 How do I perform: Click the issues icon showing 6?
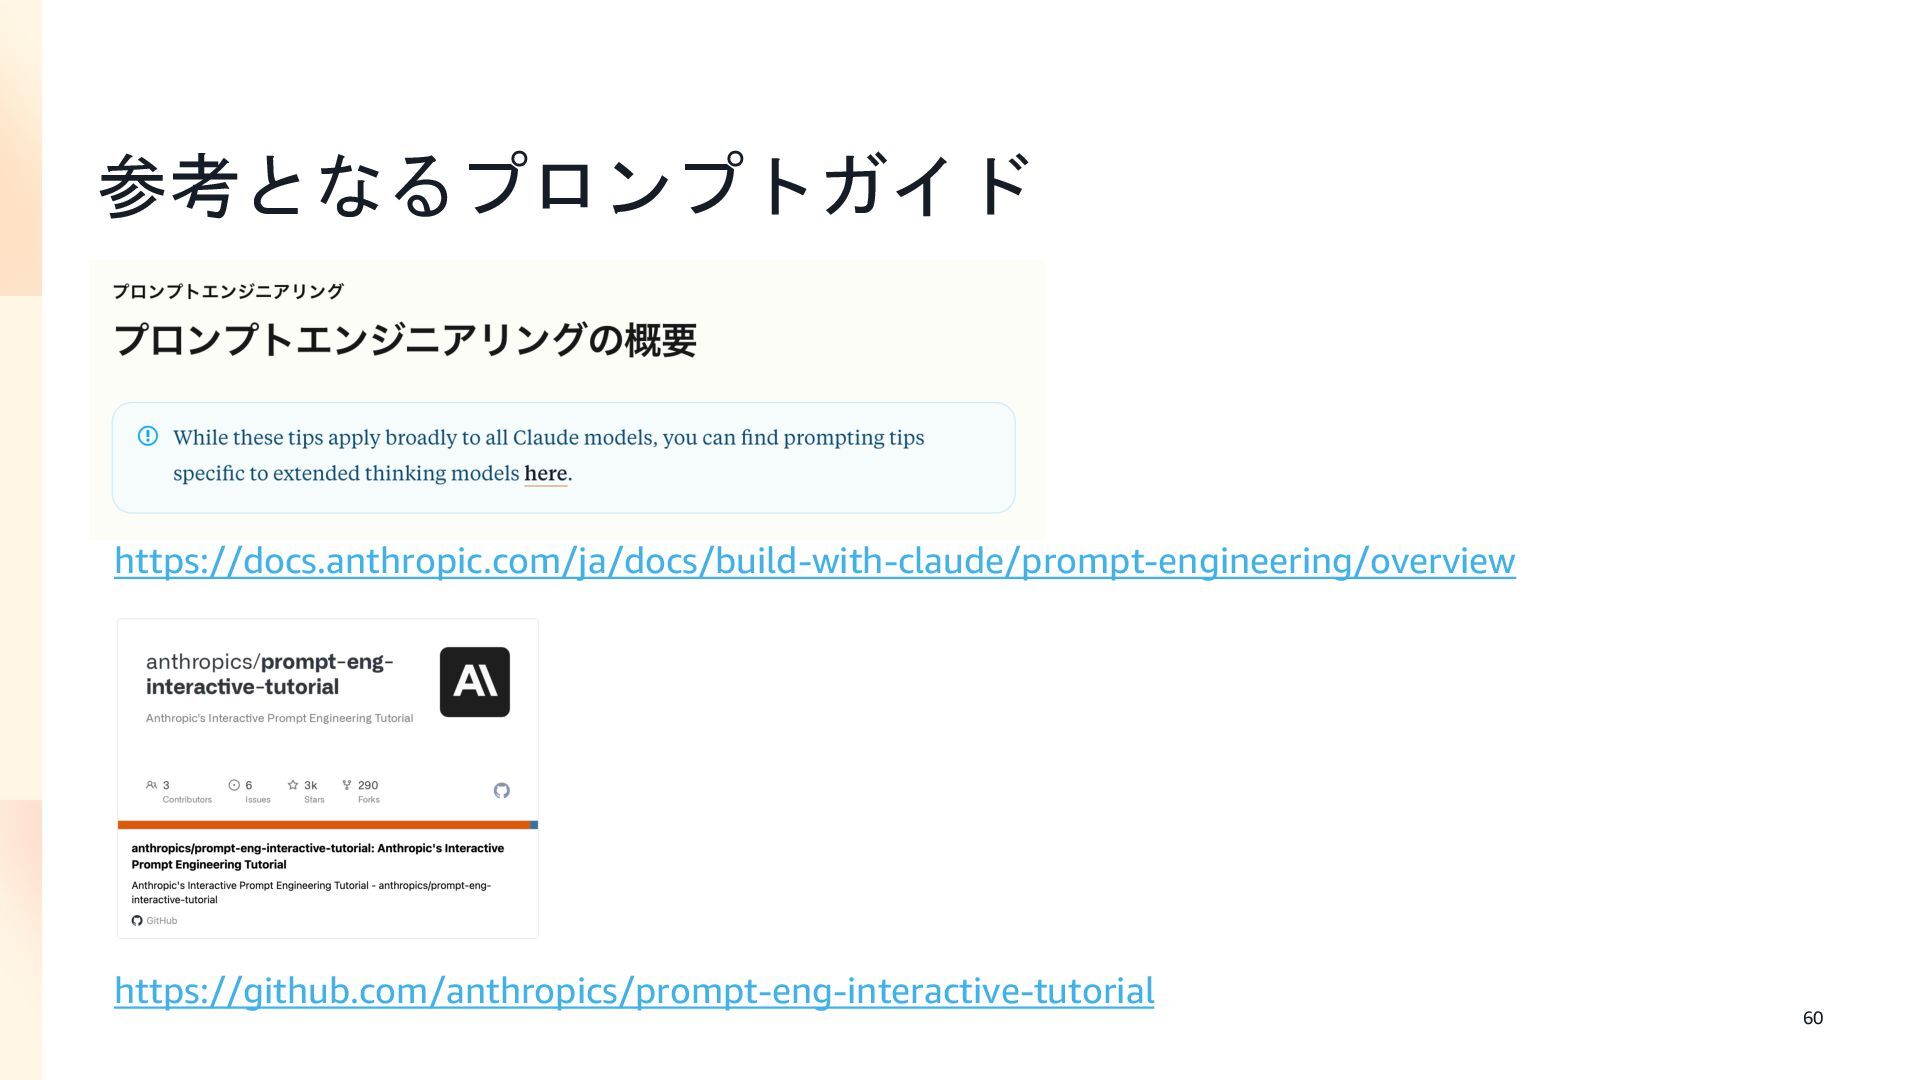tap(234, 785)
